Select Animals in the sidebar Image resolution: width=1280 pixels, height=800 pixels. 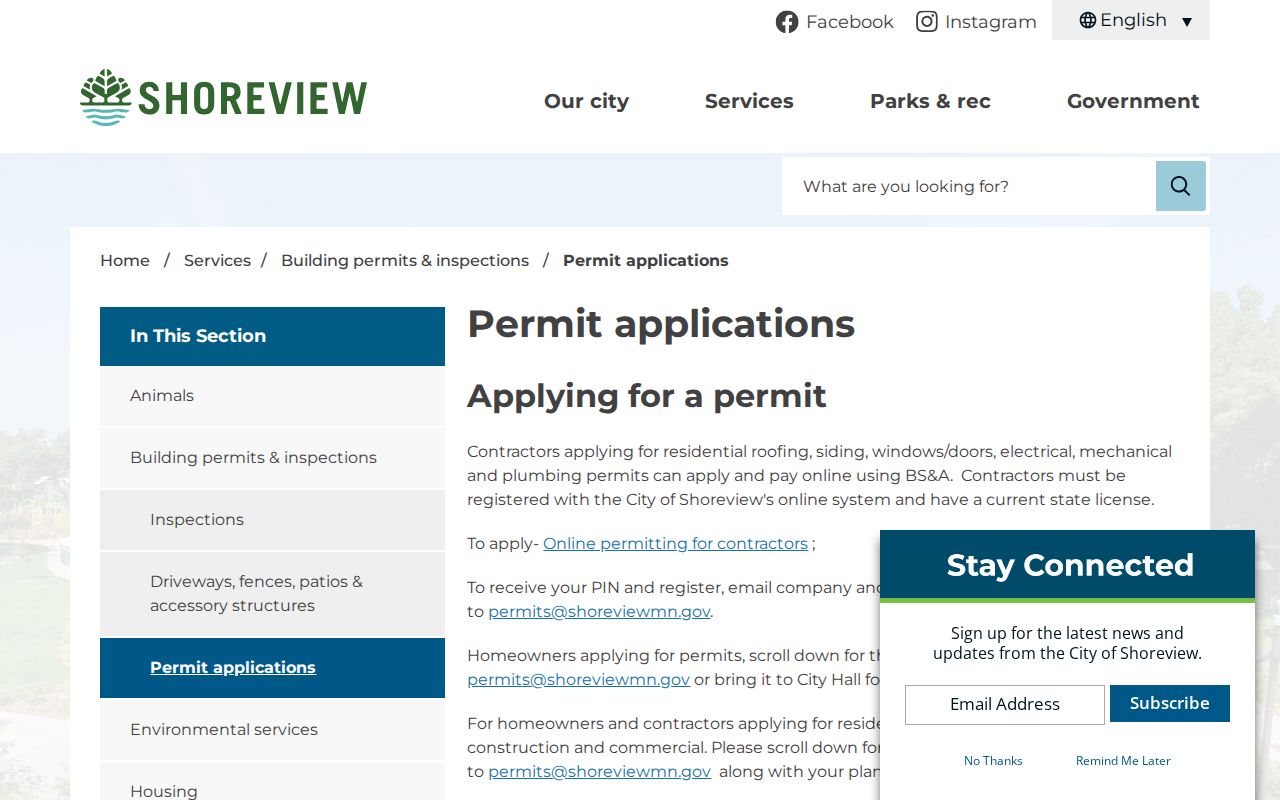tap(272, 396)
